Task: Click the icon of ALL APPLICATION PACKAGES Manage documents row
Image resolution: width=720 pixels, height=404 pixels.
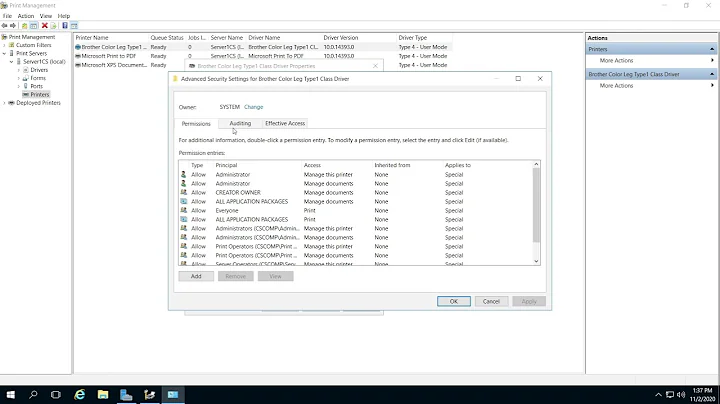Action: pyautogui.click(x=184, y=202)
